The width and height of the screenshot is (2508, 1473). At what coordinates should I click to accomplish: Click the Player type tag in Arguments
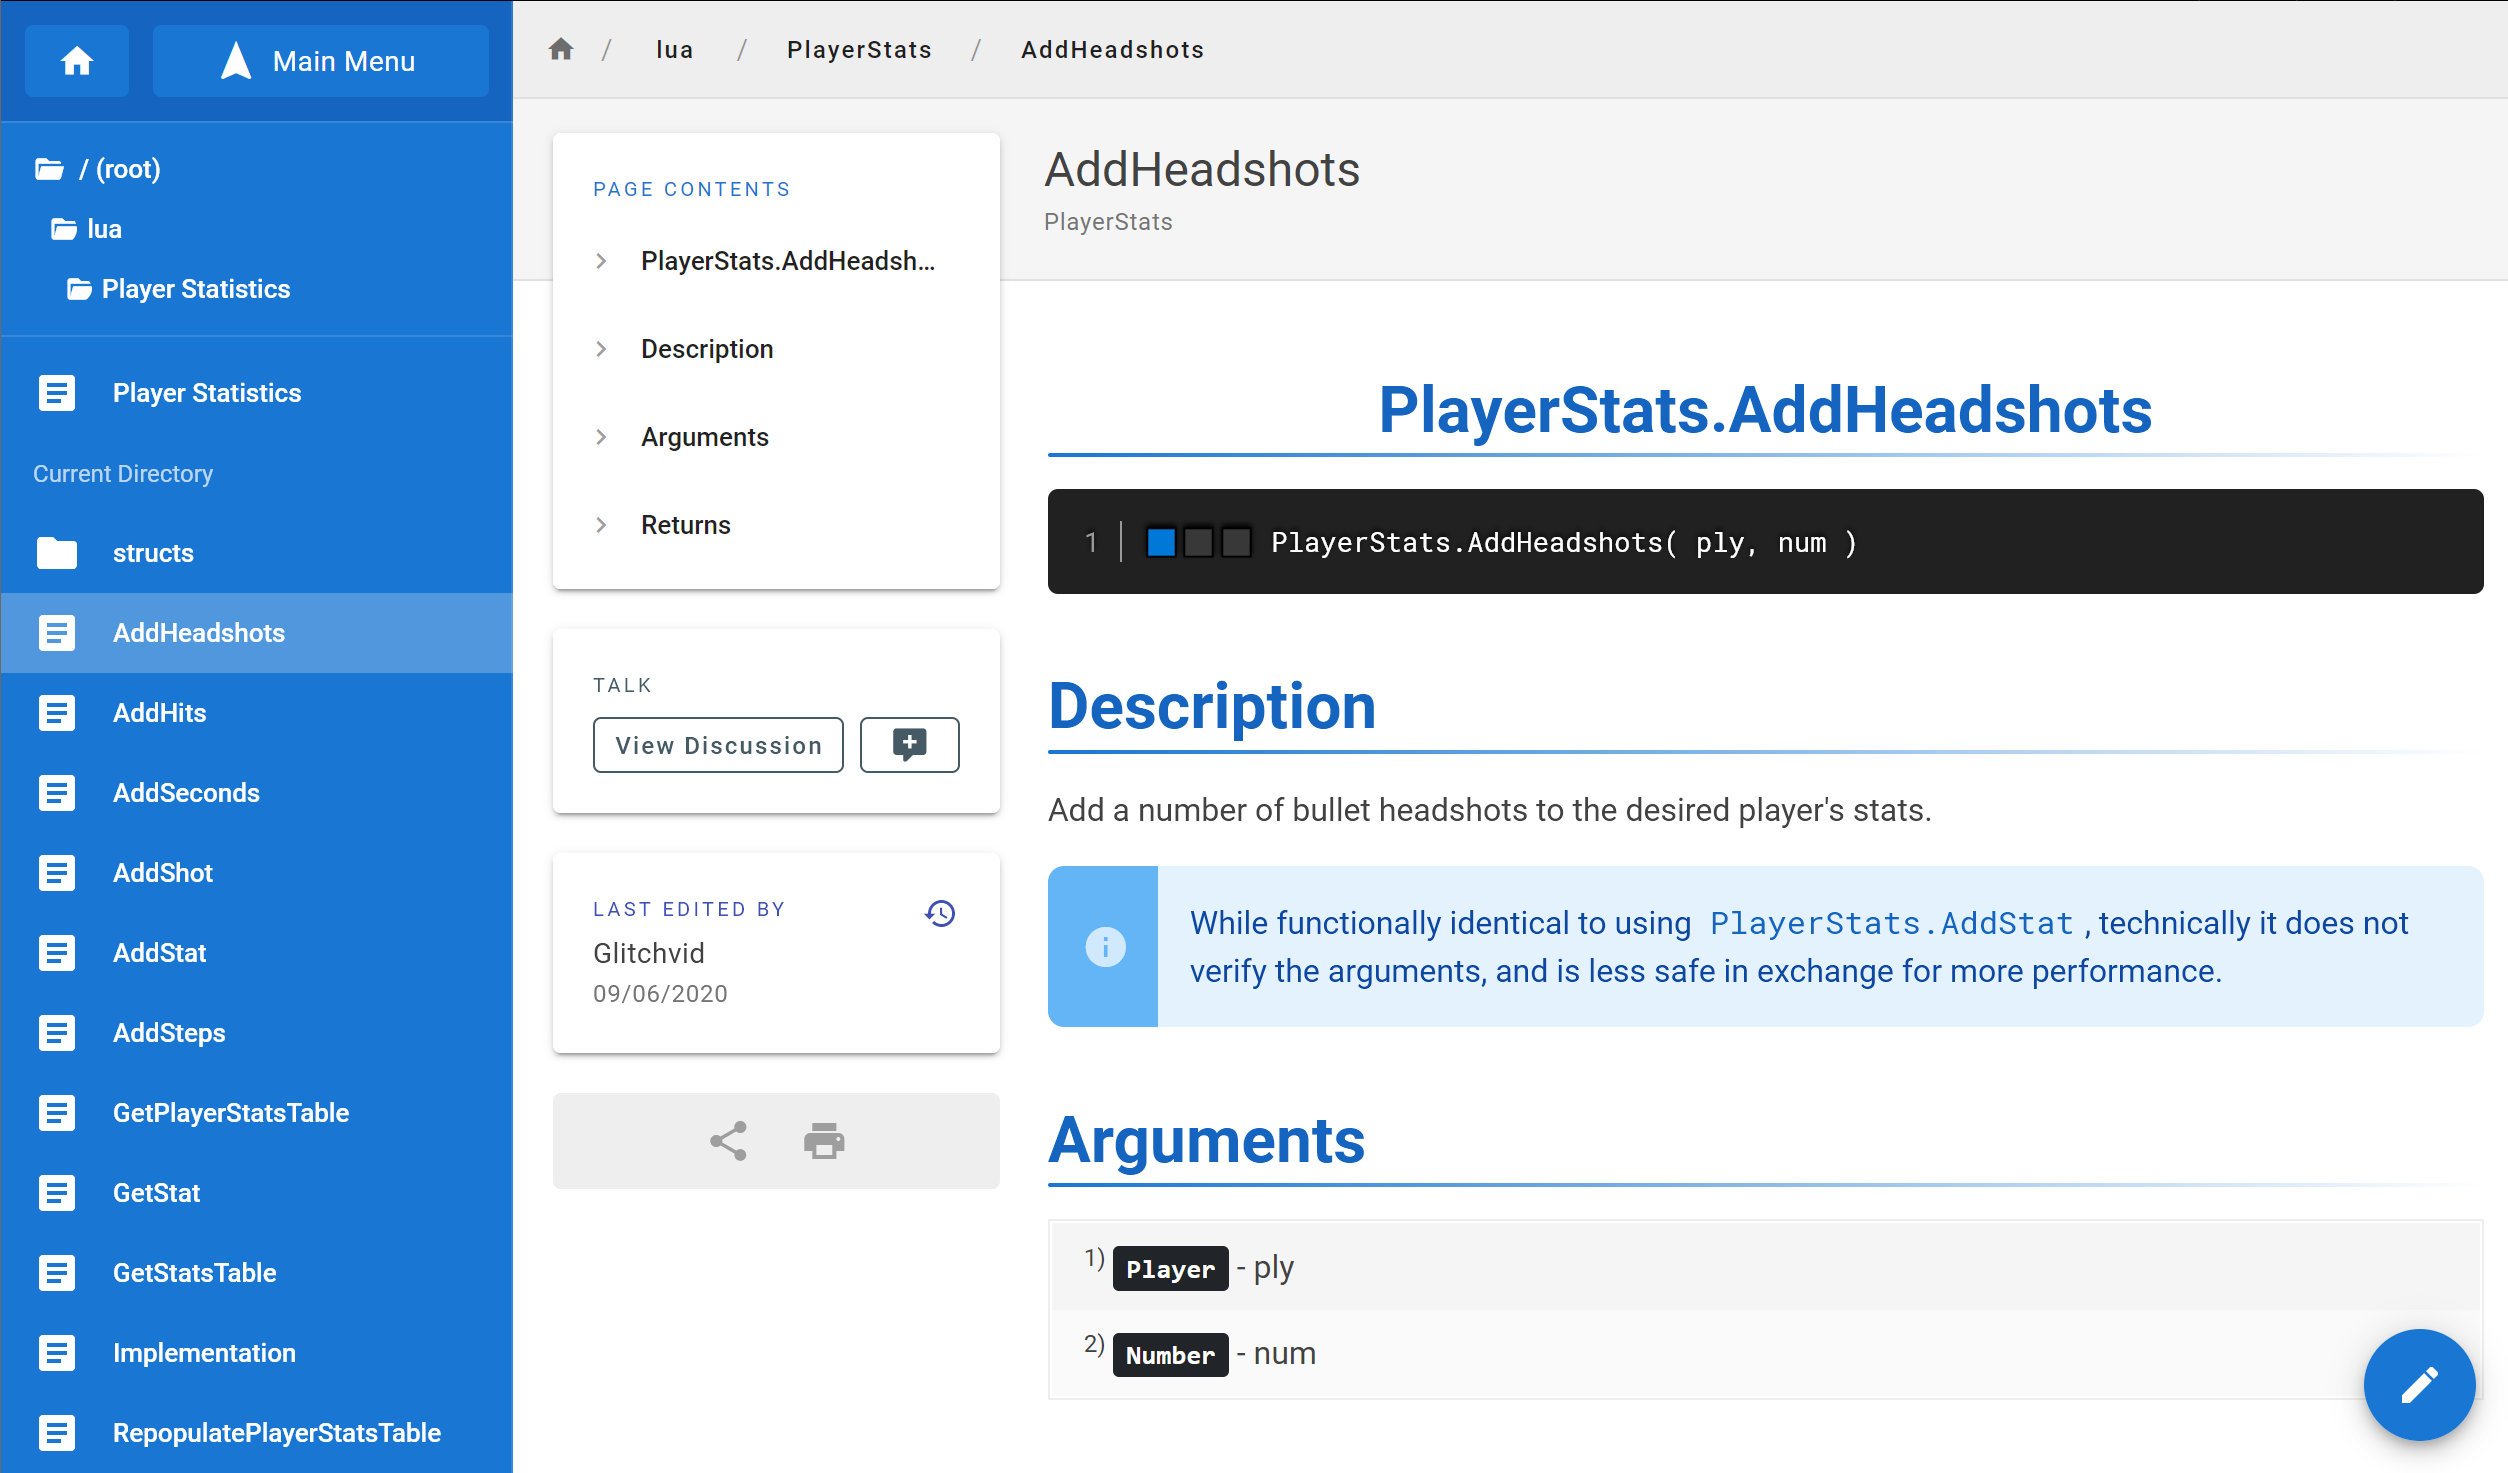click(1170, 1269)
